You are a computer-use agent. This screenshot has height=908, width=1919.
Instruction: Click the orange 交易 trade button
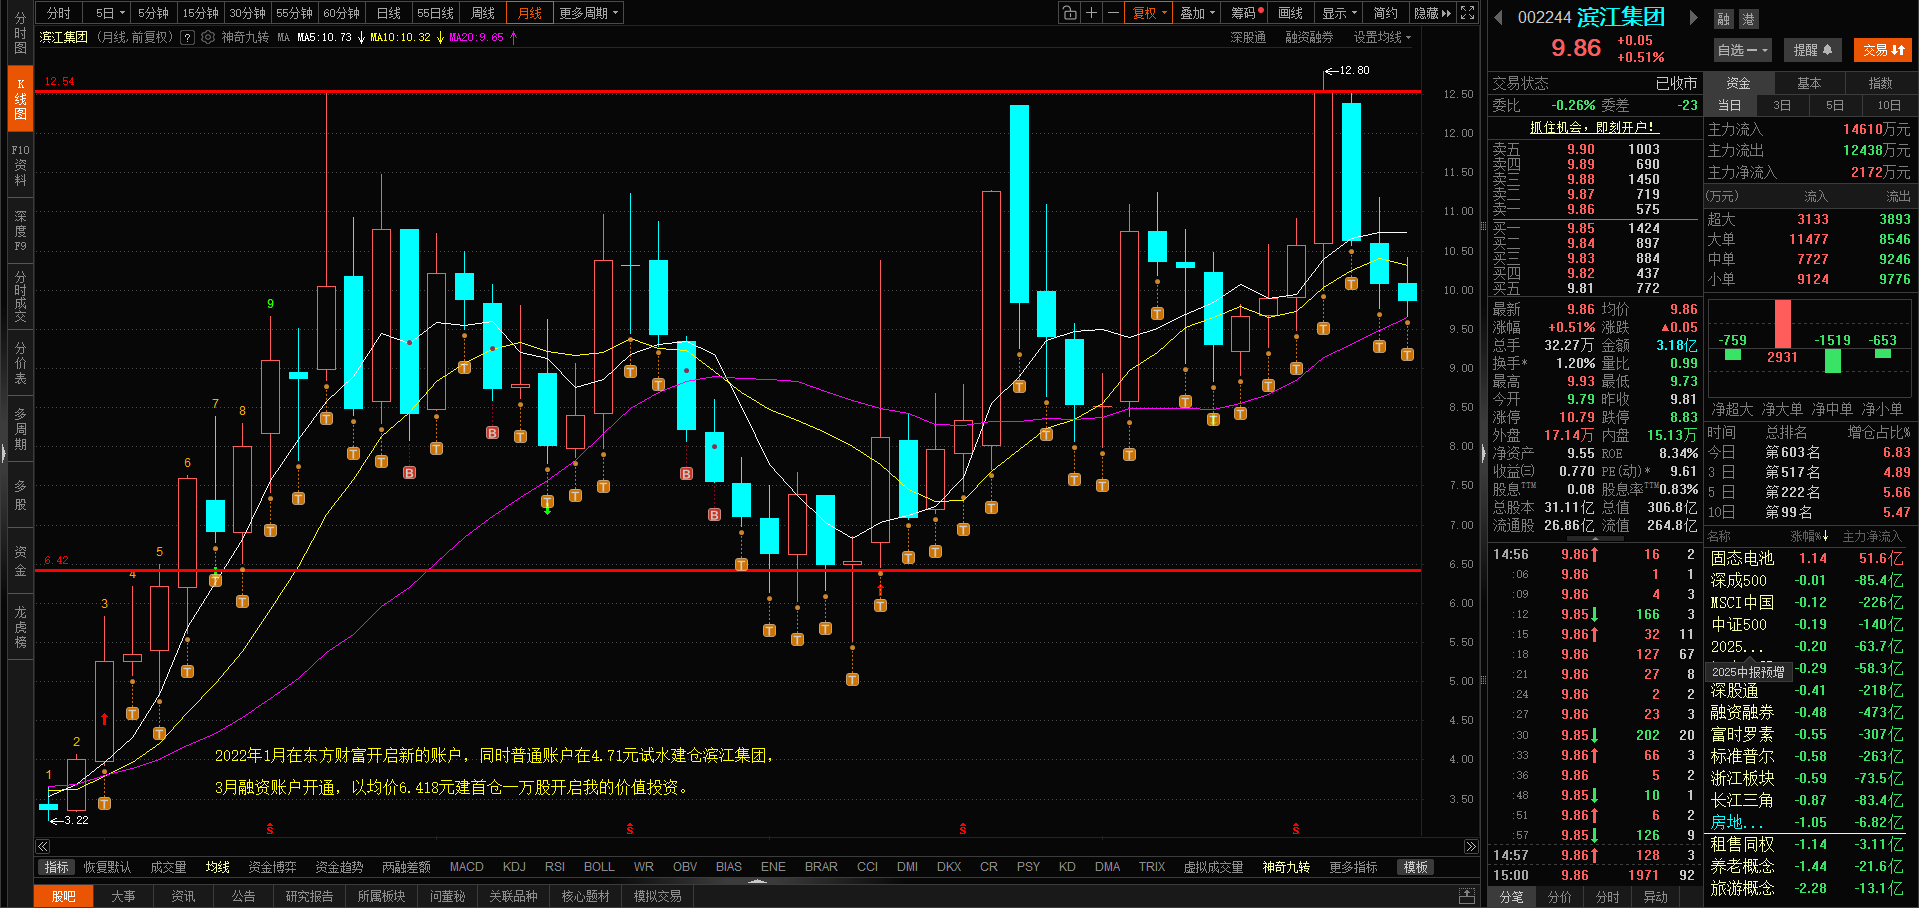click(1883, 50)
